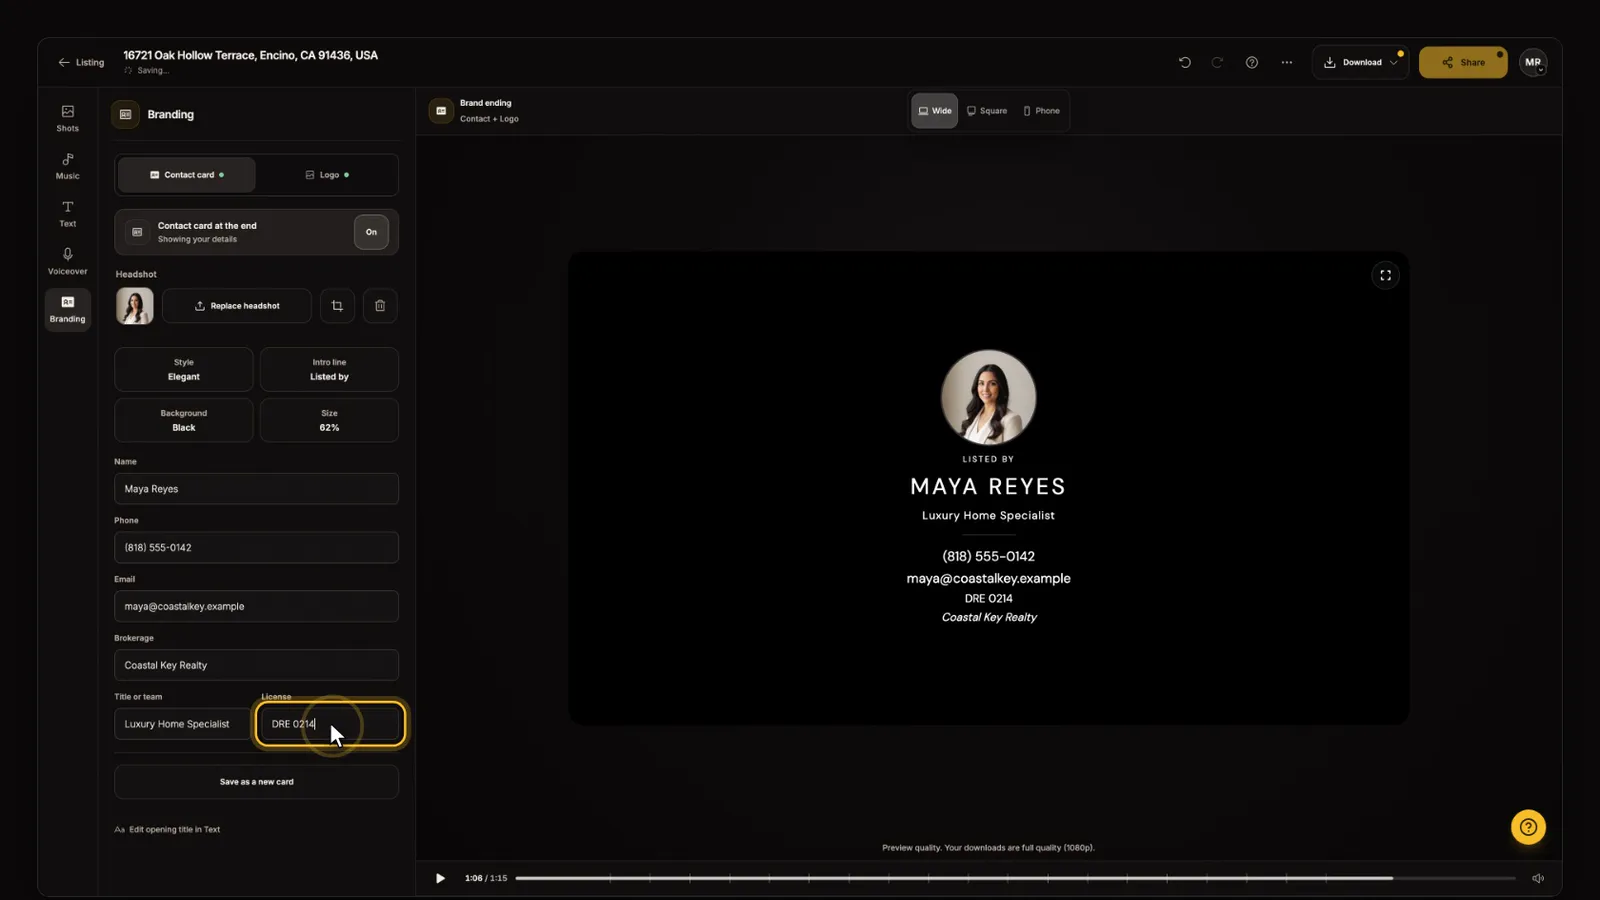Open the three-dot more options menu
The height and width of the screenshot is (900, 1600).
pyautogui.click(x=1286, y=62)
